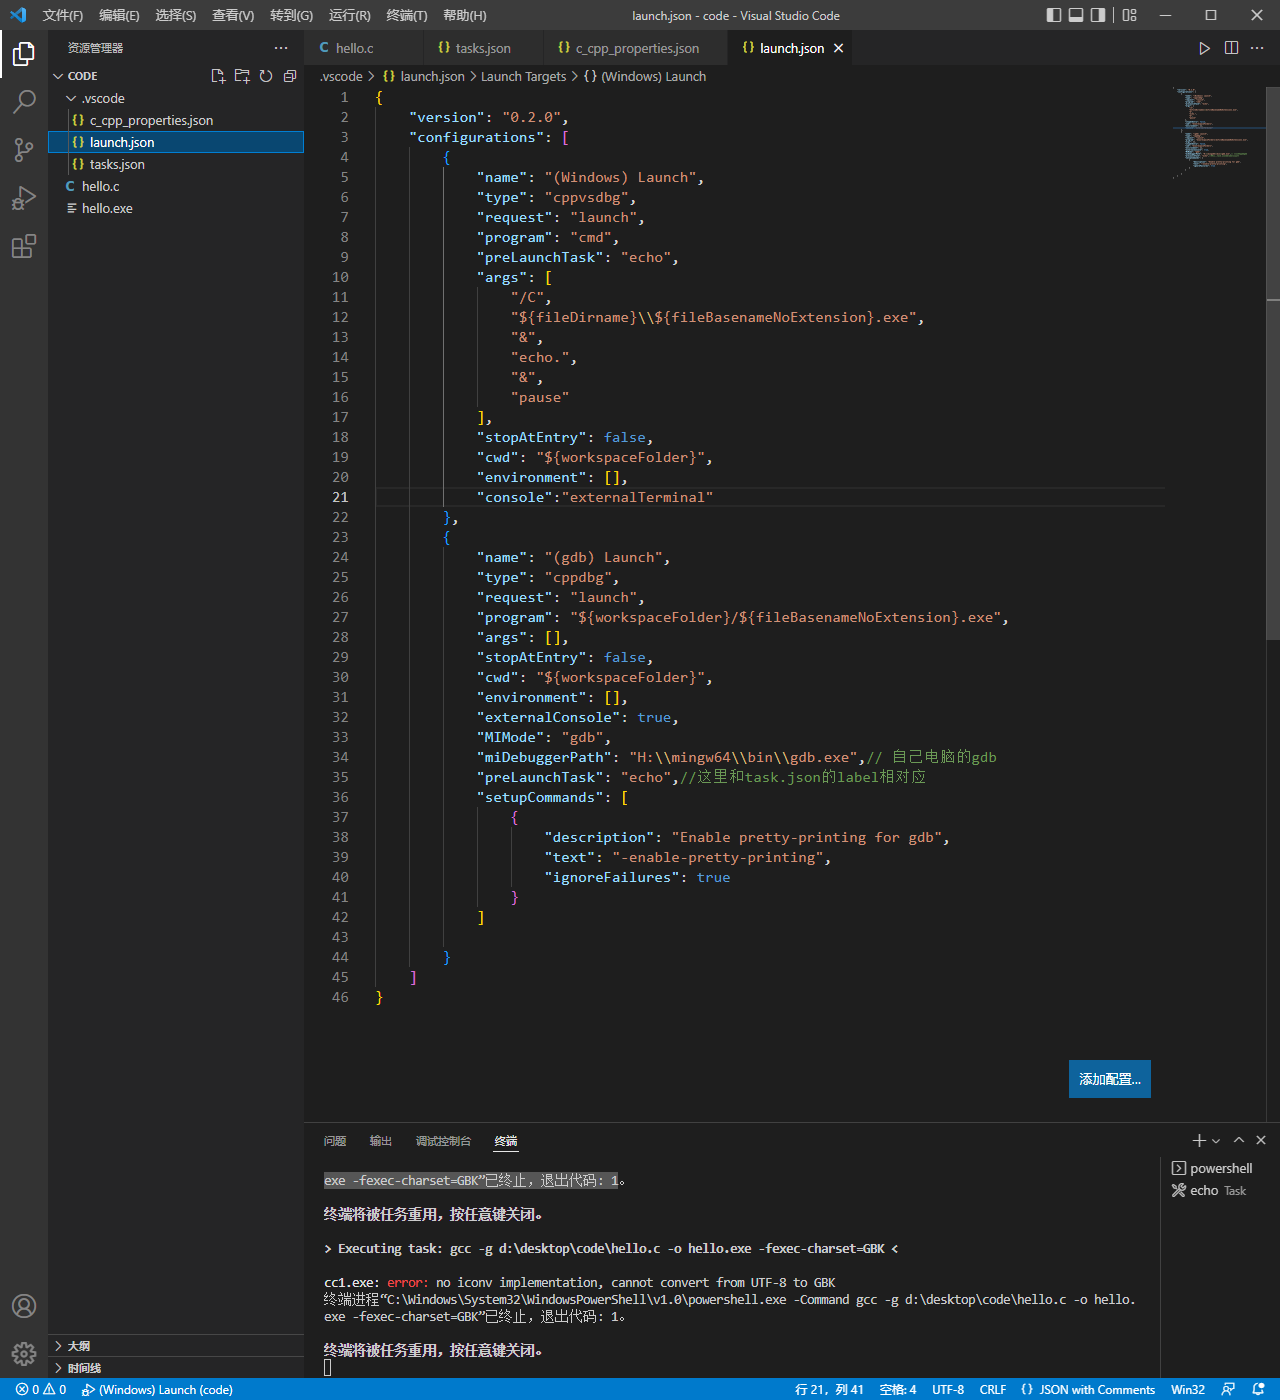Open the Search sidebar
The width and height of the screenshot is (1280, 1400).
[x=24, y=101]
